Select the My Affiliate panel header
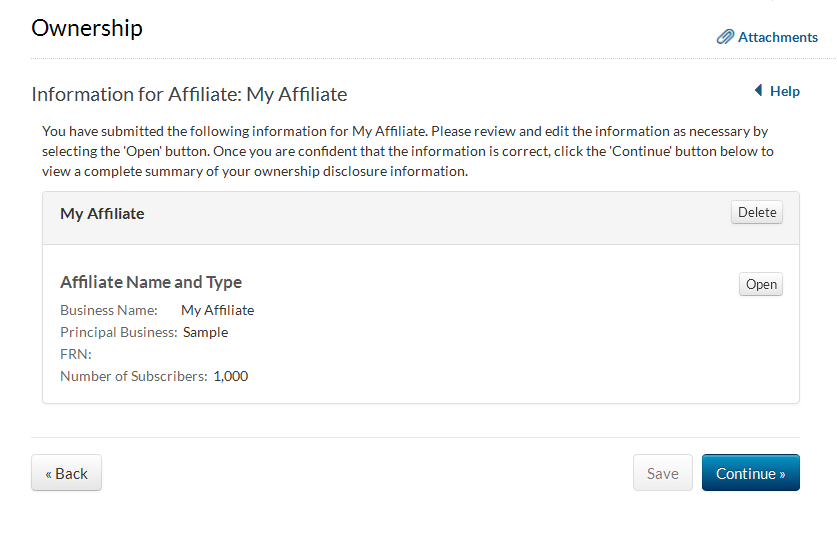 pos(102,213)
